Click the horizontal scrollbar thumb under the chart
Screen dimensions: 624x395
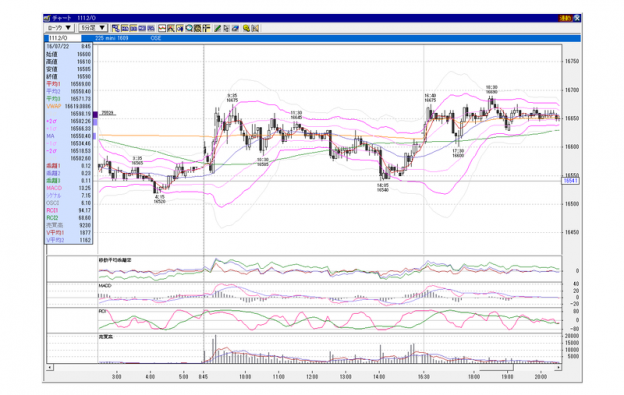click(497, 368)
